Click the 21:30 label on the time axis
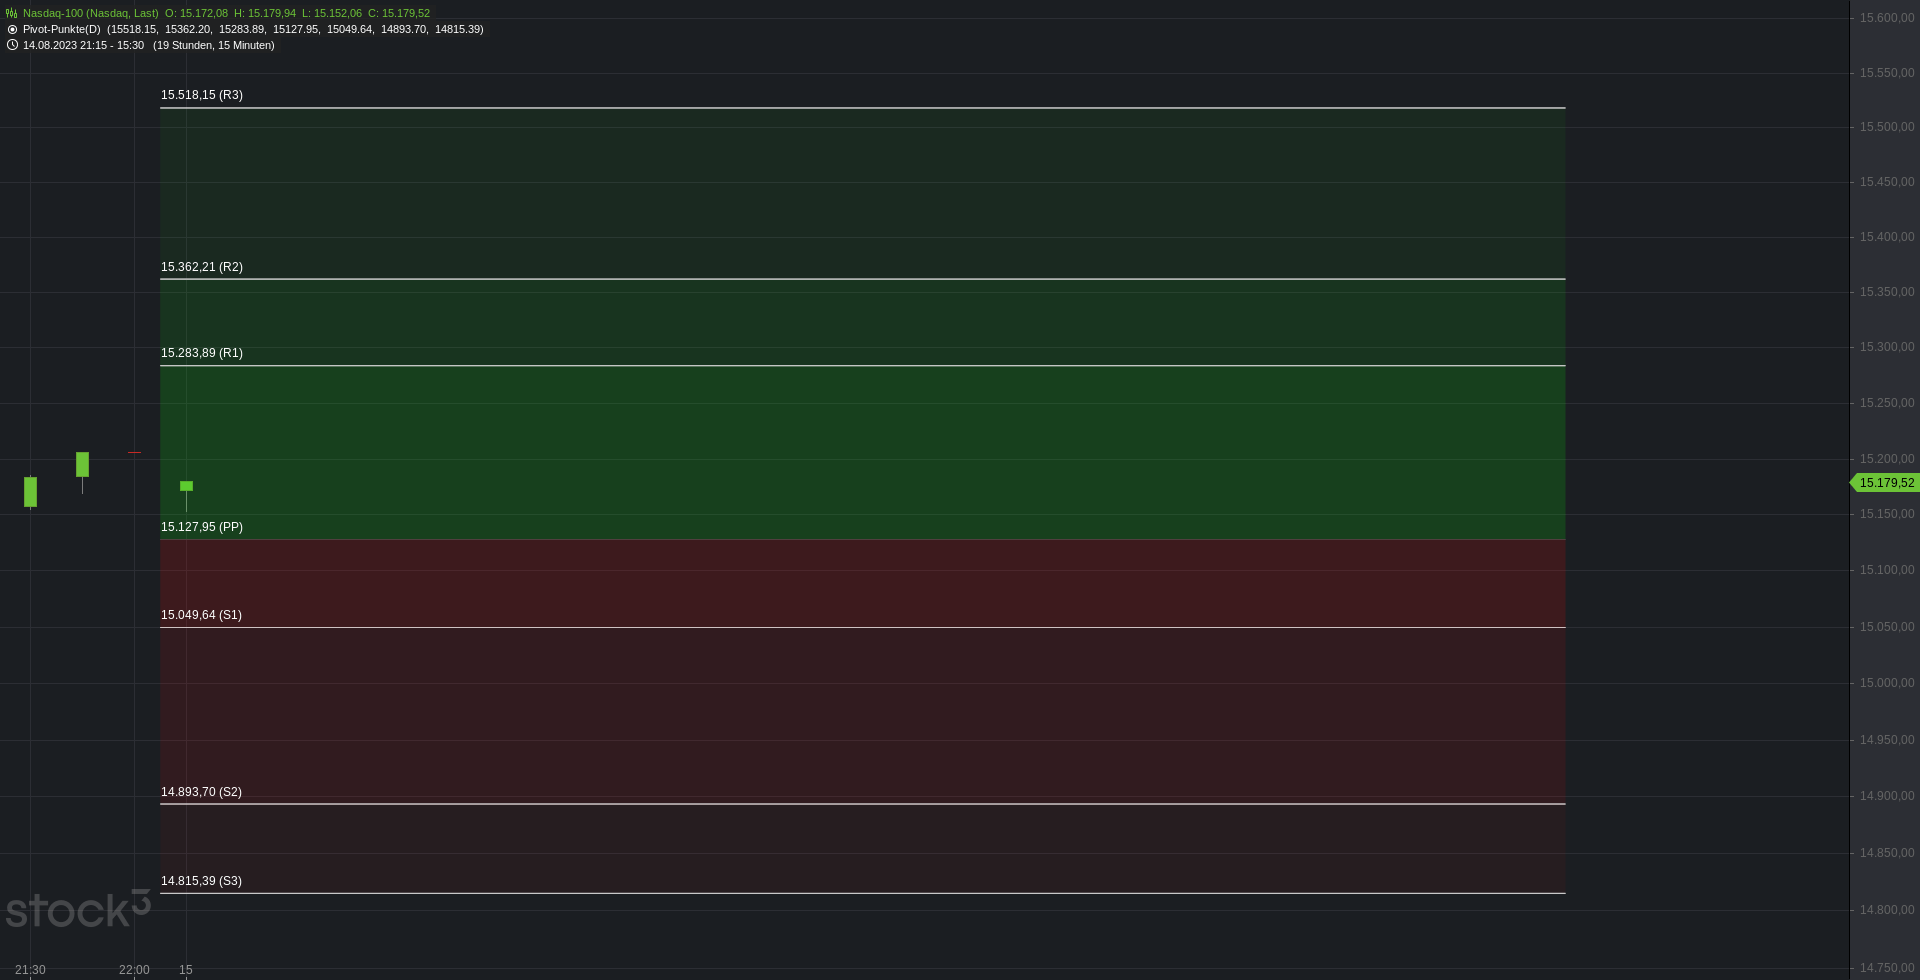Viewport: 1920px width, 980px height. (x=30, y=970)
